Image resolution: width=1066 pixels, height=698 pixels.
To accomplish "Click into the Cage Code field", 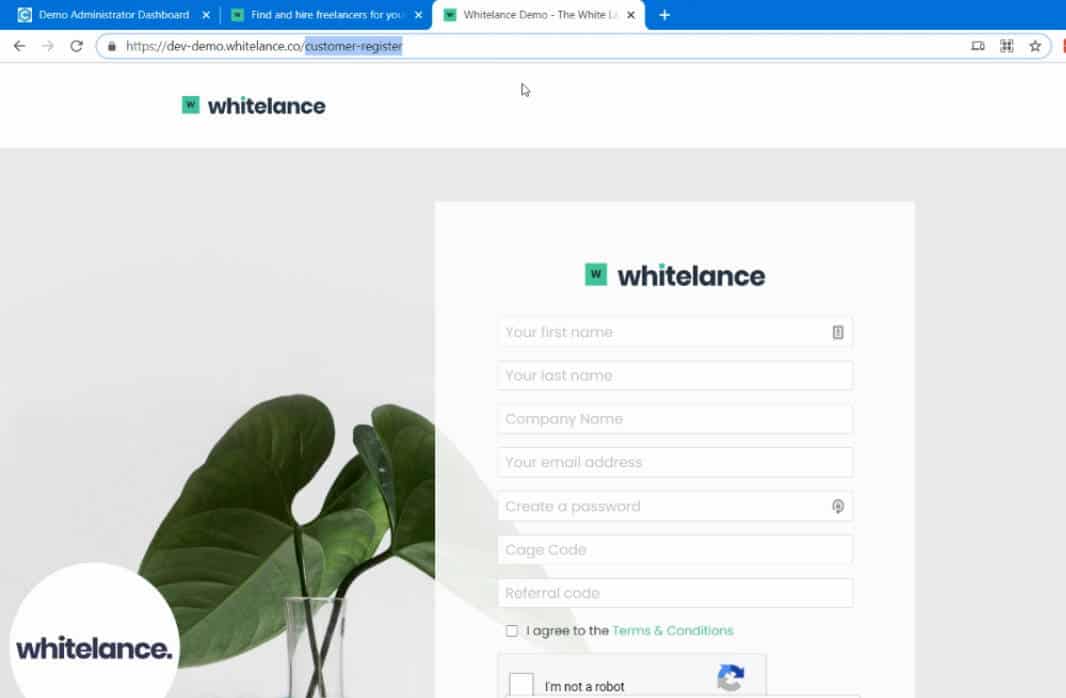I will click(x=674, y=550).
